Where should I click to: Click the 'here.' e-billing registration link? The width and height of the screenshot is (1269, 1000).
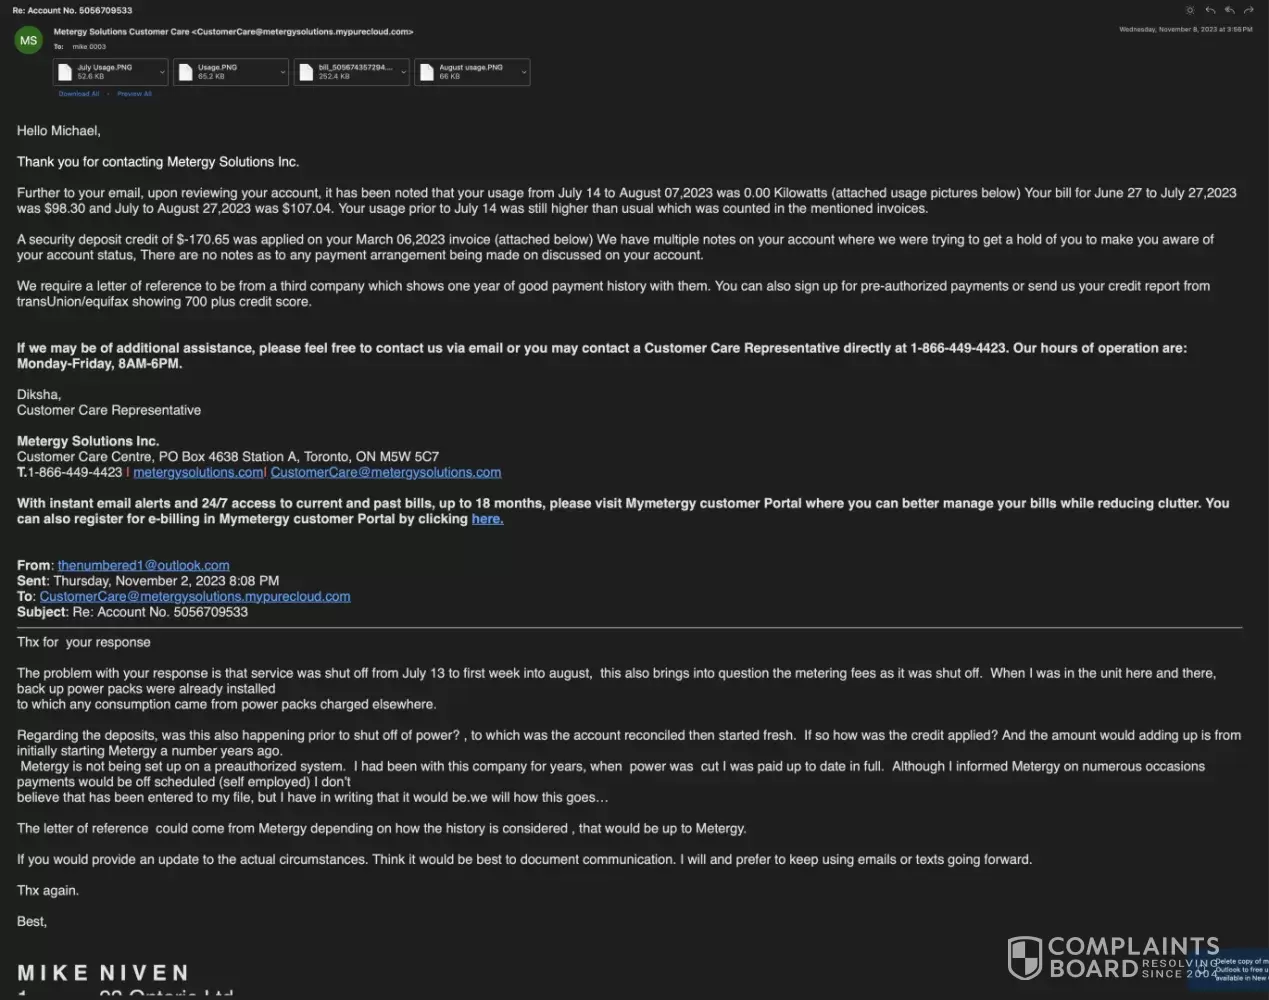(487, 519)
